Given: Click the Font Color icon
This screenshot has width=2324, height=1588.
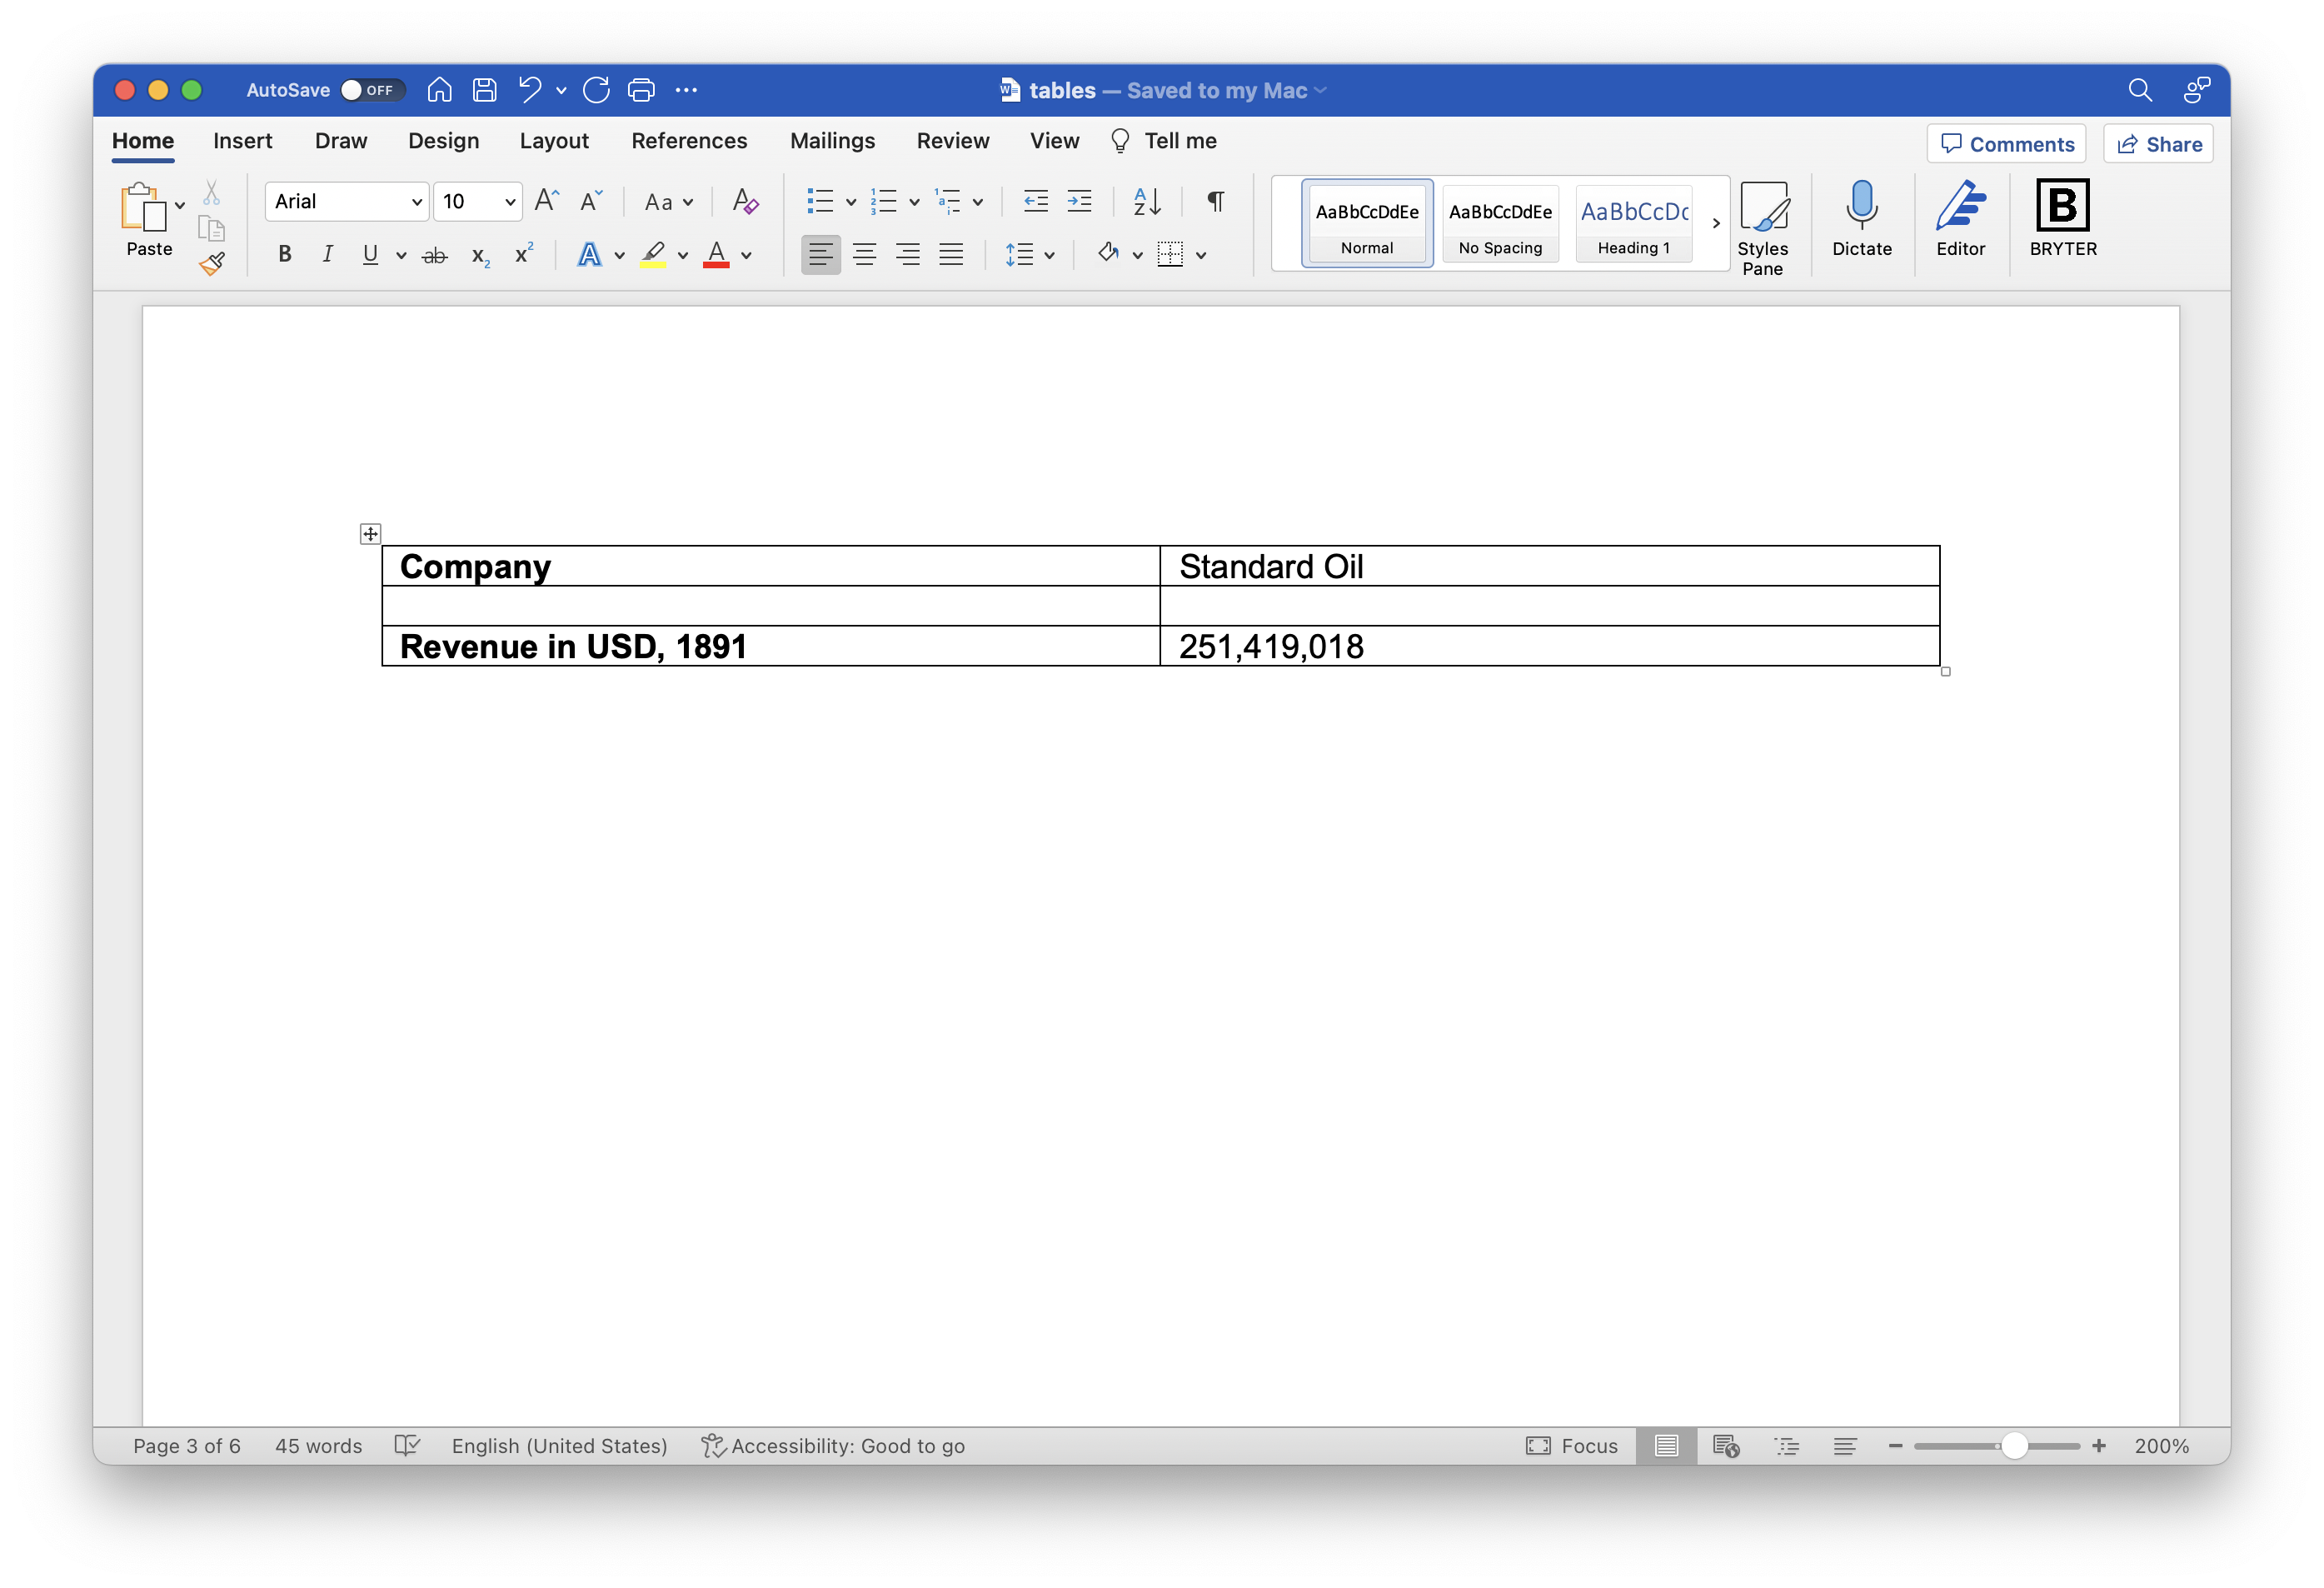Looking at the screenshot, I should tap(716, 254).
